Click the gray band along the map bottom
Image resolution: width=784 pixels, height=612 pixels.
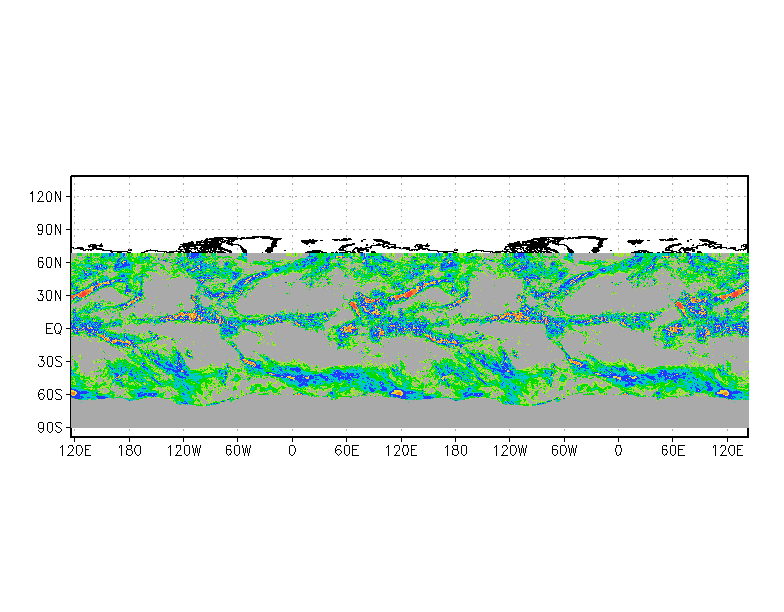tap(400, 415)
